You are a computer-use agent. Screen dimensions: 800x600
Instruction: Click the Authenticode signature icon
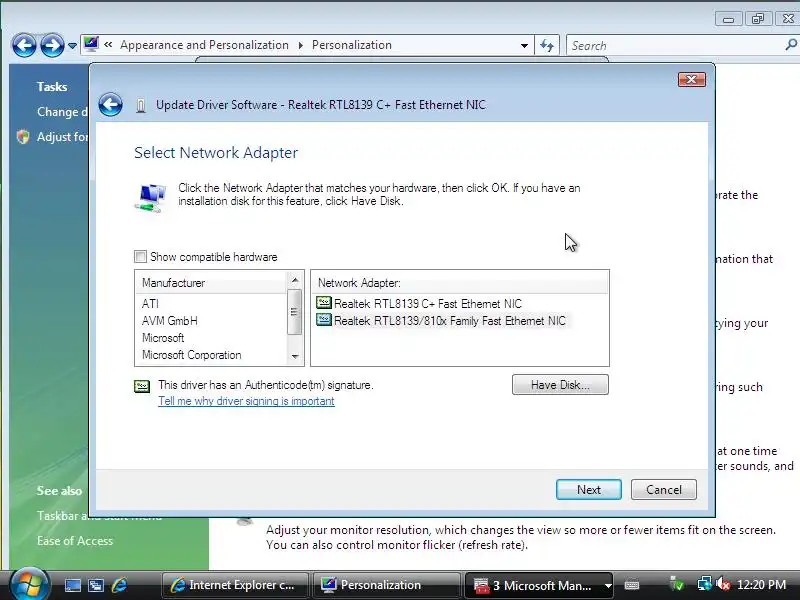(142, 386)
